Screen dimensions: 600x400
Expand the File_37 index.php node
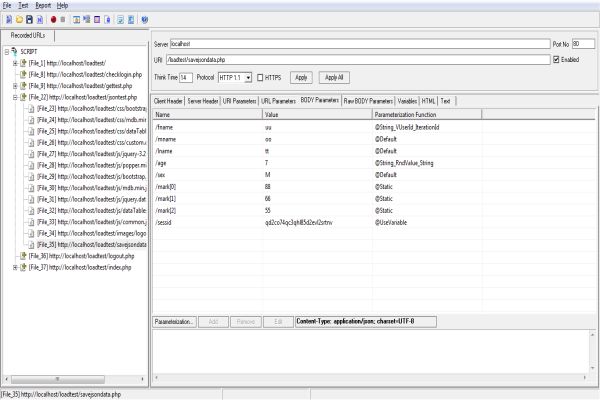pos(15,267)
